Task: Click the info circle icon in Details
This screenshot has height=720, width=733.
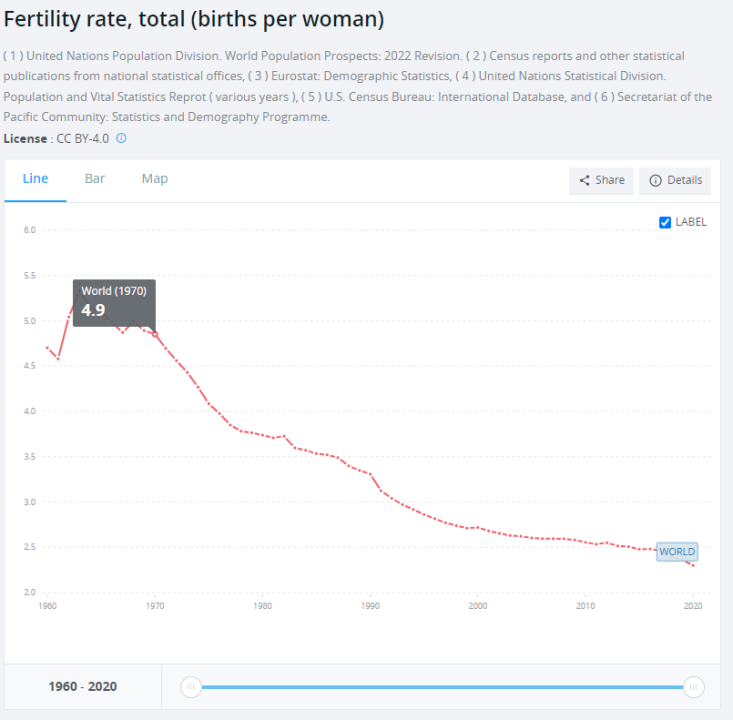Action: pyautogui.click(x=656, y=181)
